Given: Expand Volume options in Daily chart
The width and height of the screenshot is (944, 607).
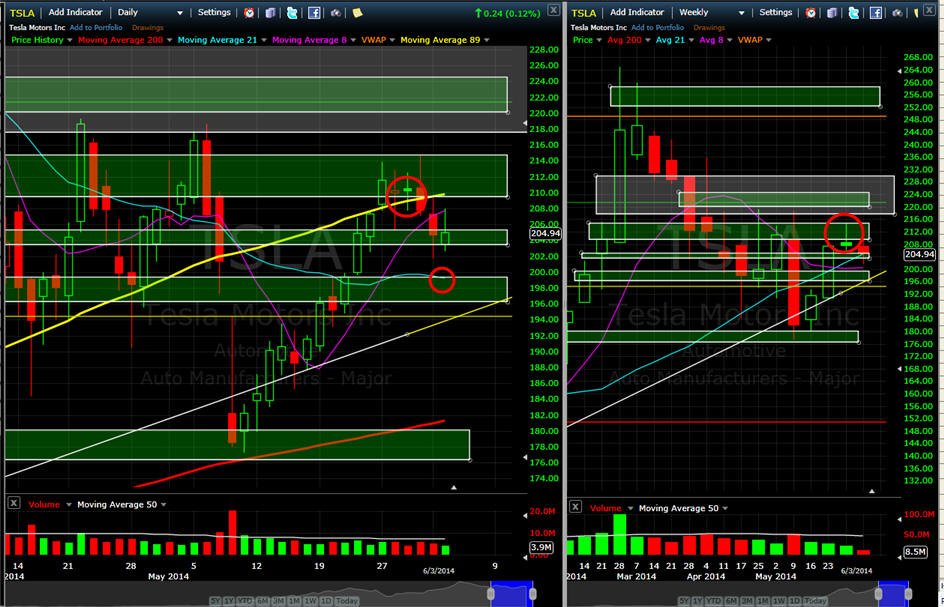Looking at the screenshot, I should 69,505.
